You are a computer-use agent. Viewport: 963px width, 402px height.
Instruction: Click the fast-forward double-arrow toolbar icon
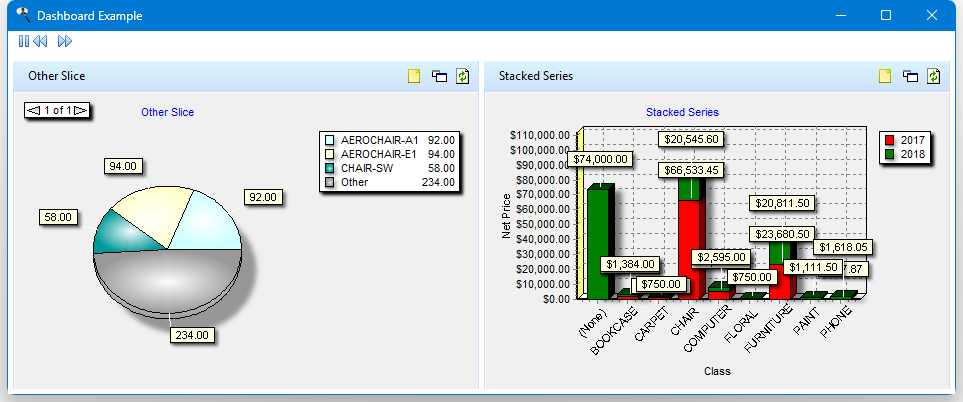coord(65,41)
